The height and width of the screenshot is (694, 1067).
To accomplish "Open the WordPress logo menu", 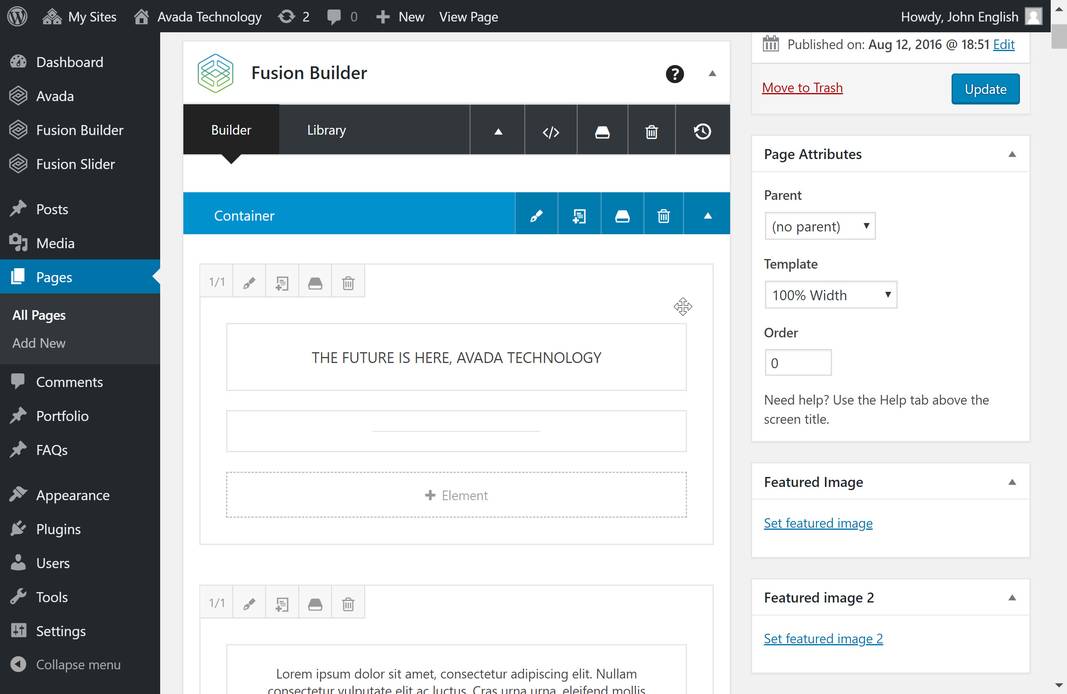I will tap(17, 16).
